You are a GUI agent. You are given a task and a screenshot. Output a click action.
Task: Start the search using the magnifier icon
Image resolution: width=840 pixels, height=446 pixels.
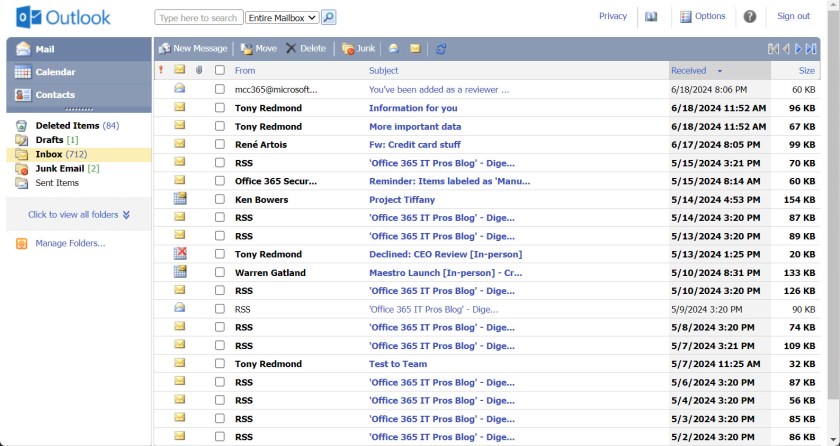[x=328, y=18]
